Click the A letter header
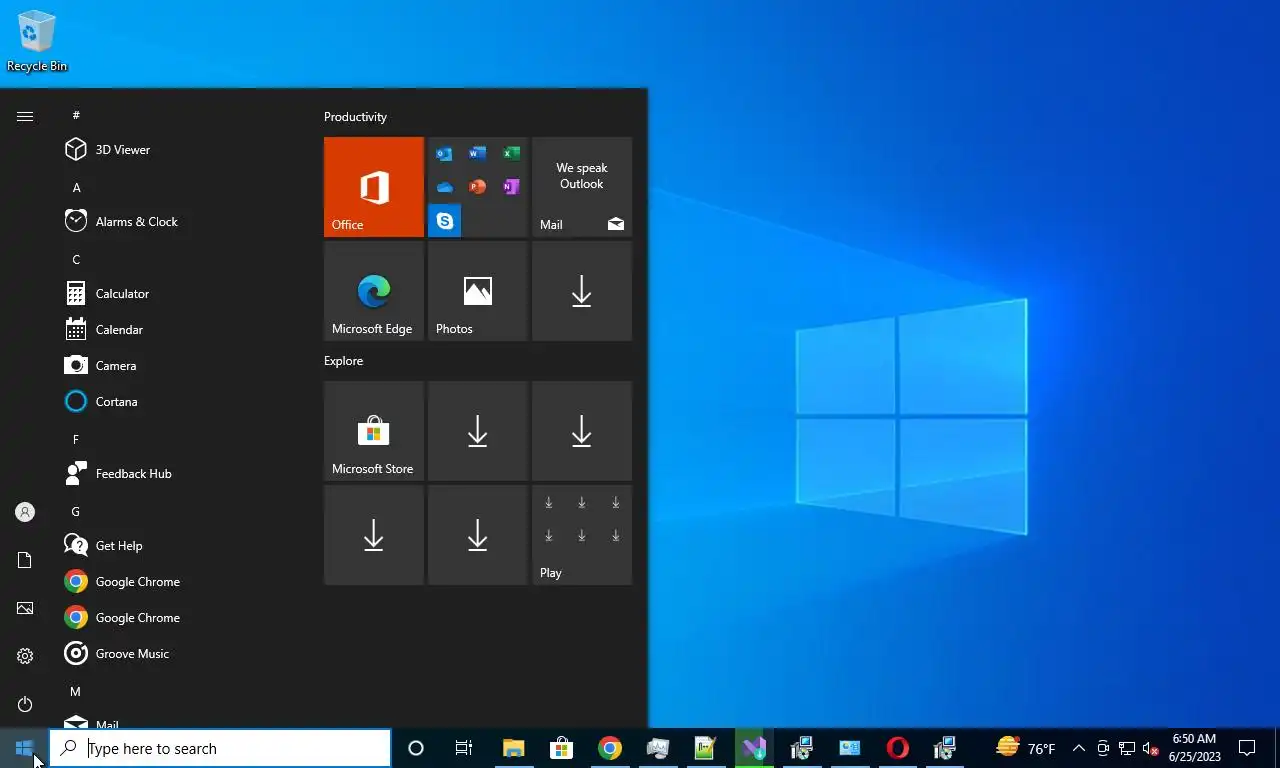The width and height of the screenshot is (1280, 768). (76, 188)
